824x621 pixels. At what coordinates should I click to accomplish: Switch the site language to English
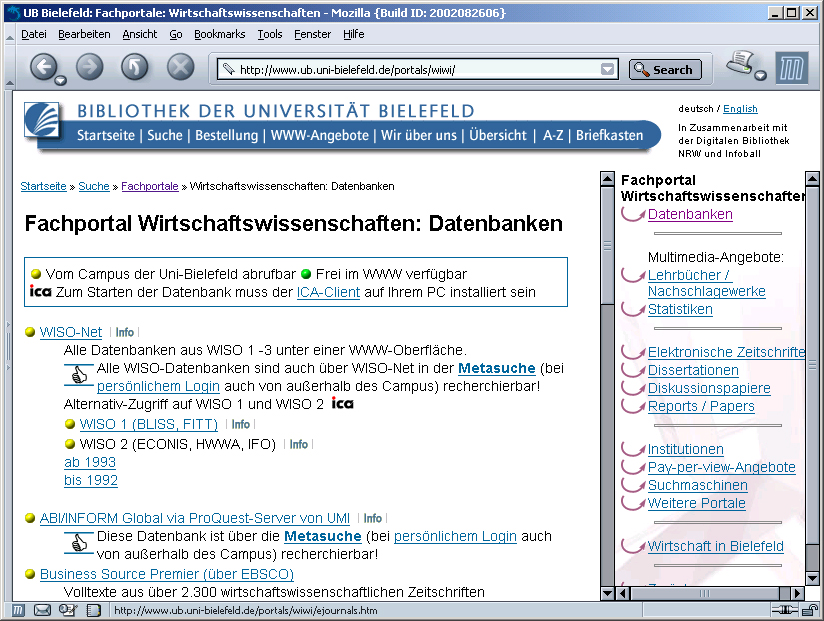[740, 108]
